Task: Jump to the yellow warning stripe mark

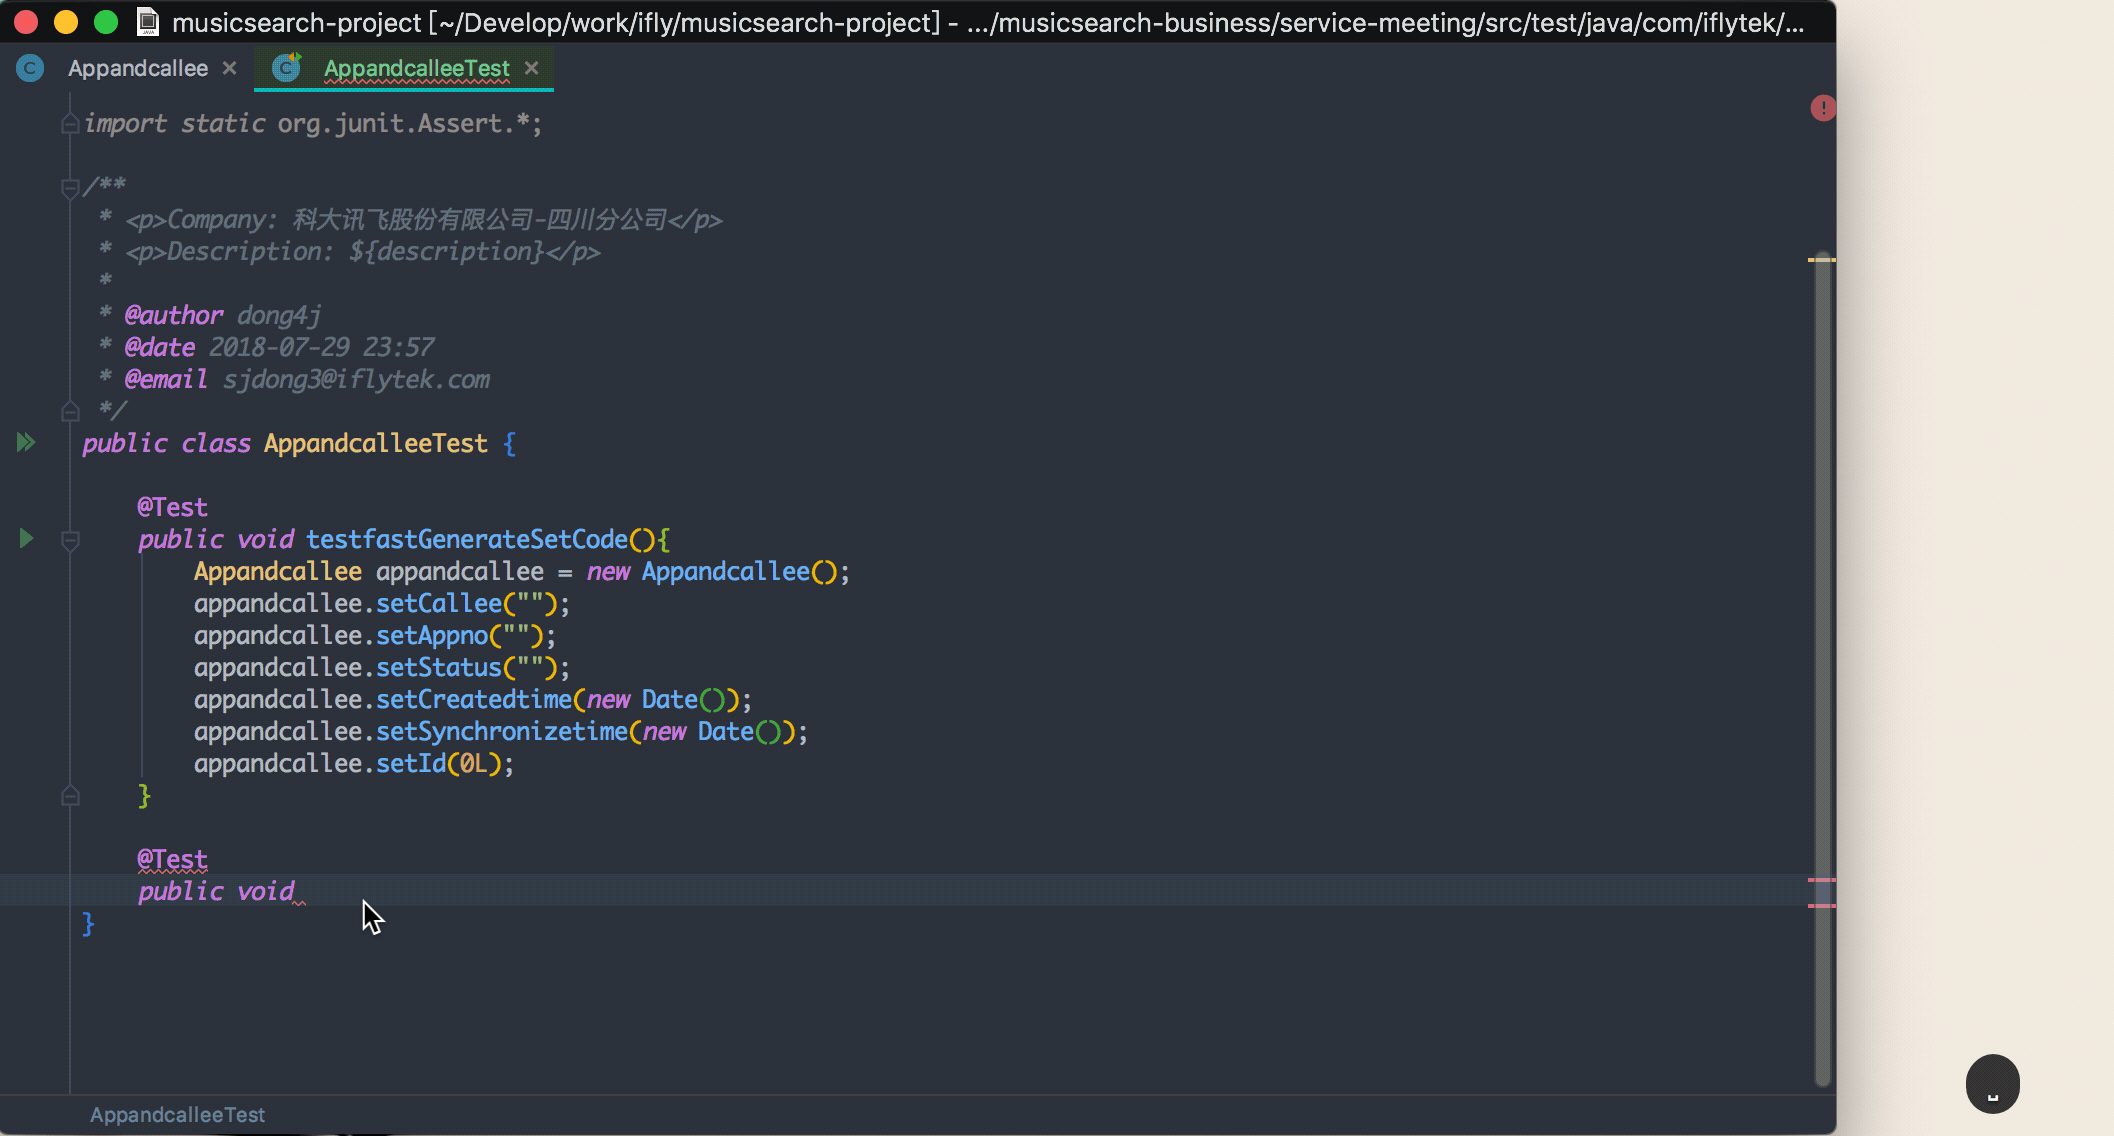Action: tap(1821, 260)
